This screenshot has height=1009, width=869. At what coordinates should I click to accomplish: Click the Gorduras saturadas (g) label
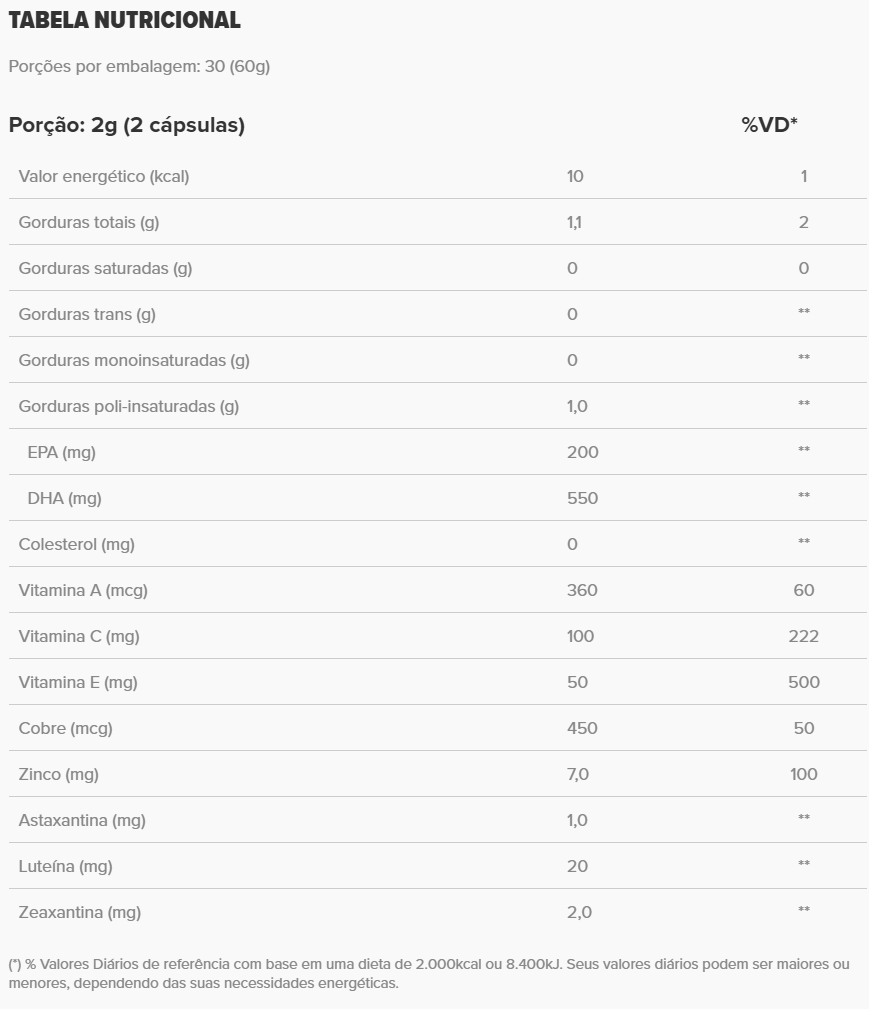pos(105,269)
